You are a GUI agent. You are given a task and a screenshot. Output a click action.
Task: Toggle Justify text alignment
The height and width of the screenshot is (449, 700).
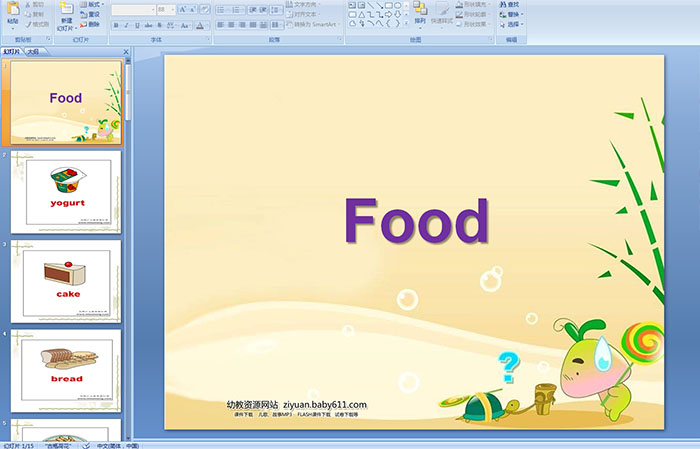pyautogui.click(x=253, y=25)
